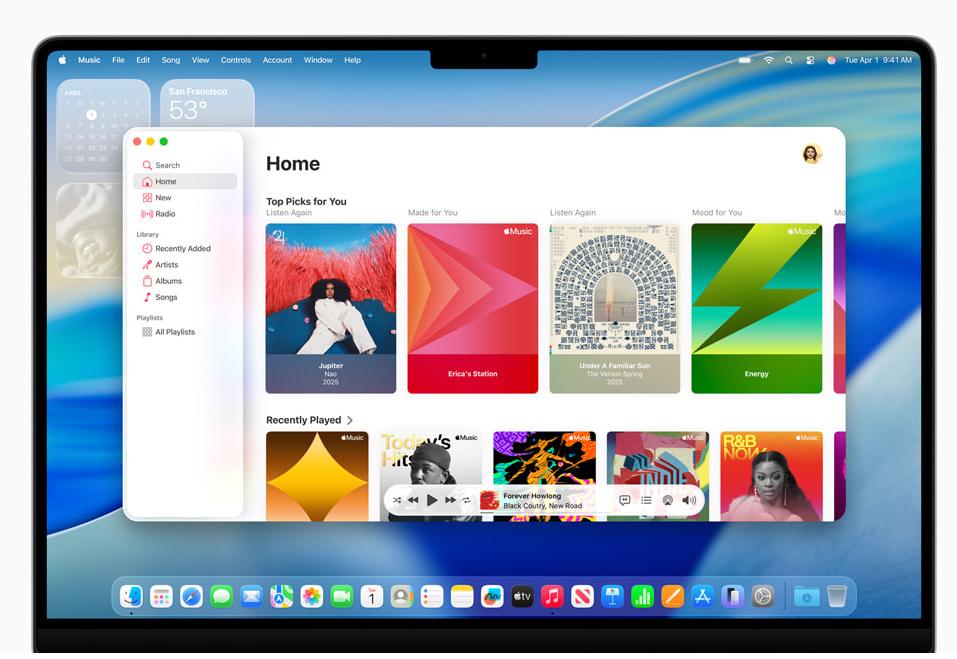Image resolution: width=957 pixels, height=659 pixels.
Task: Open the April calendar widget
Action: pos(104,126)
